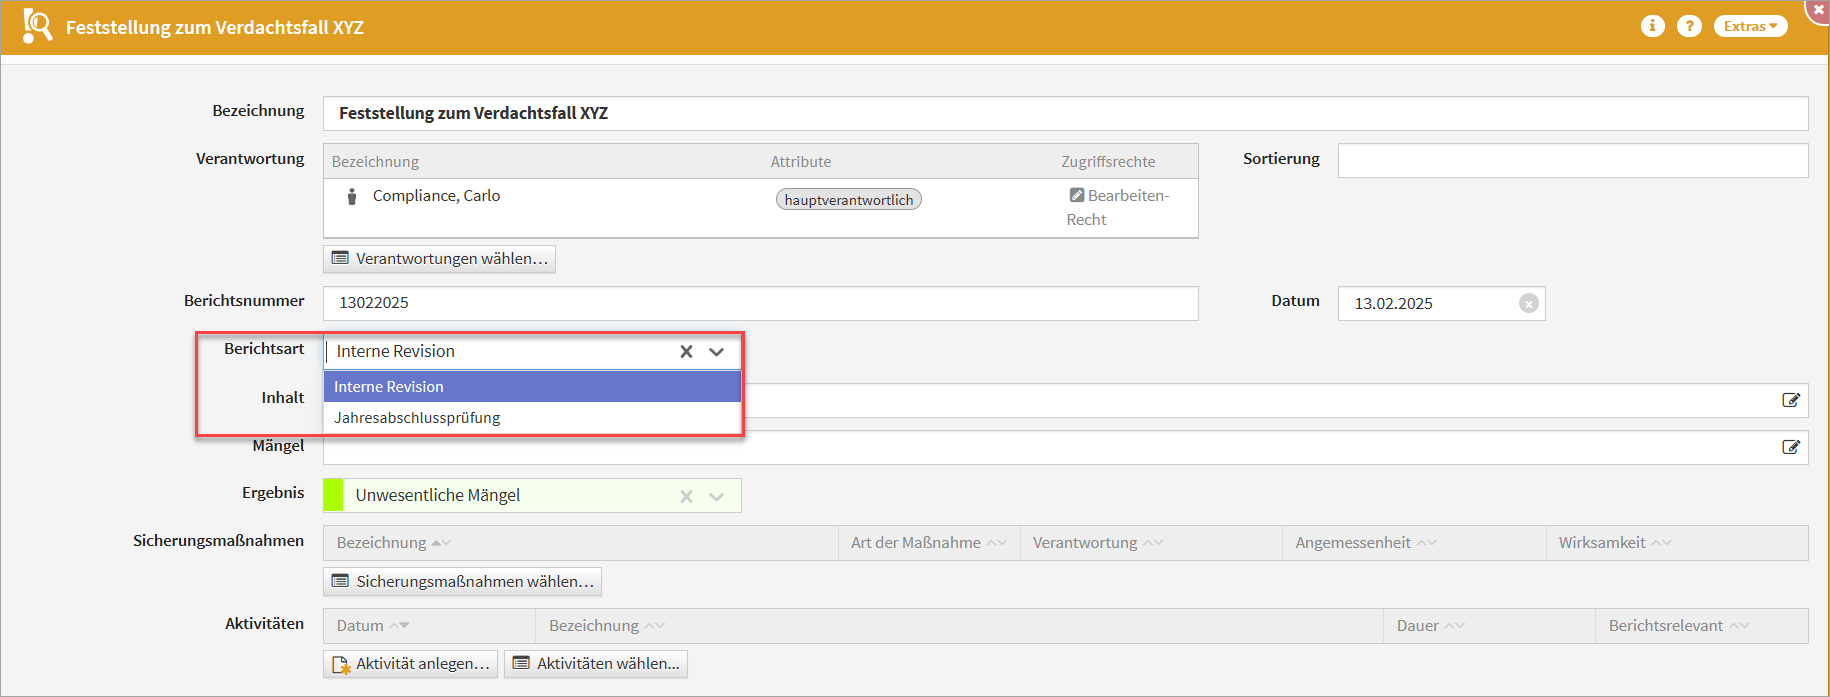Click the info icon in header

click(x=1652, y=26)
